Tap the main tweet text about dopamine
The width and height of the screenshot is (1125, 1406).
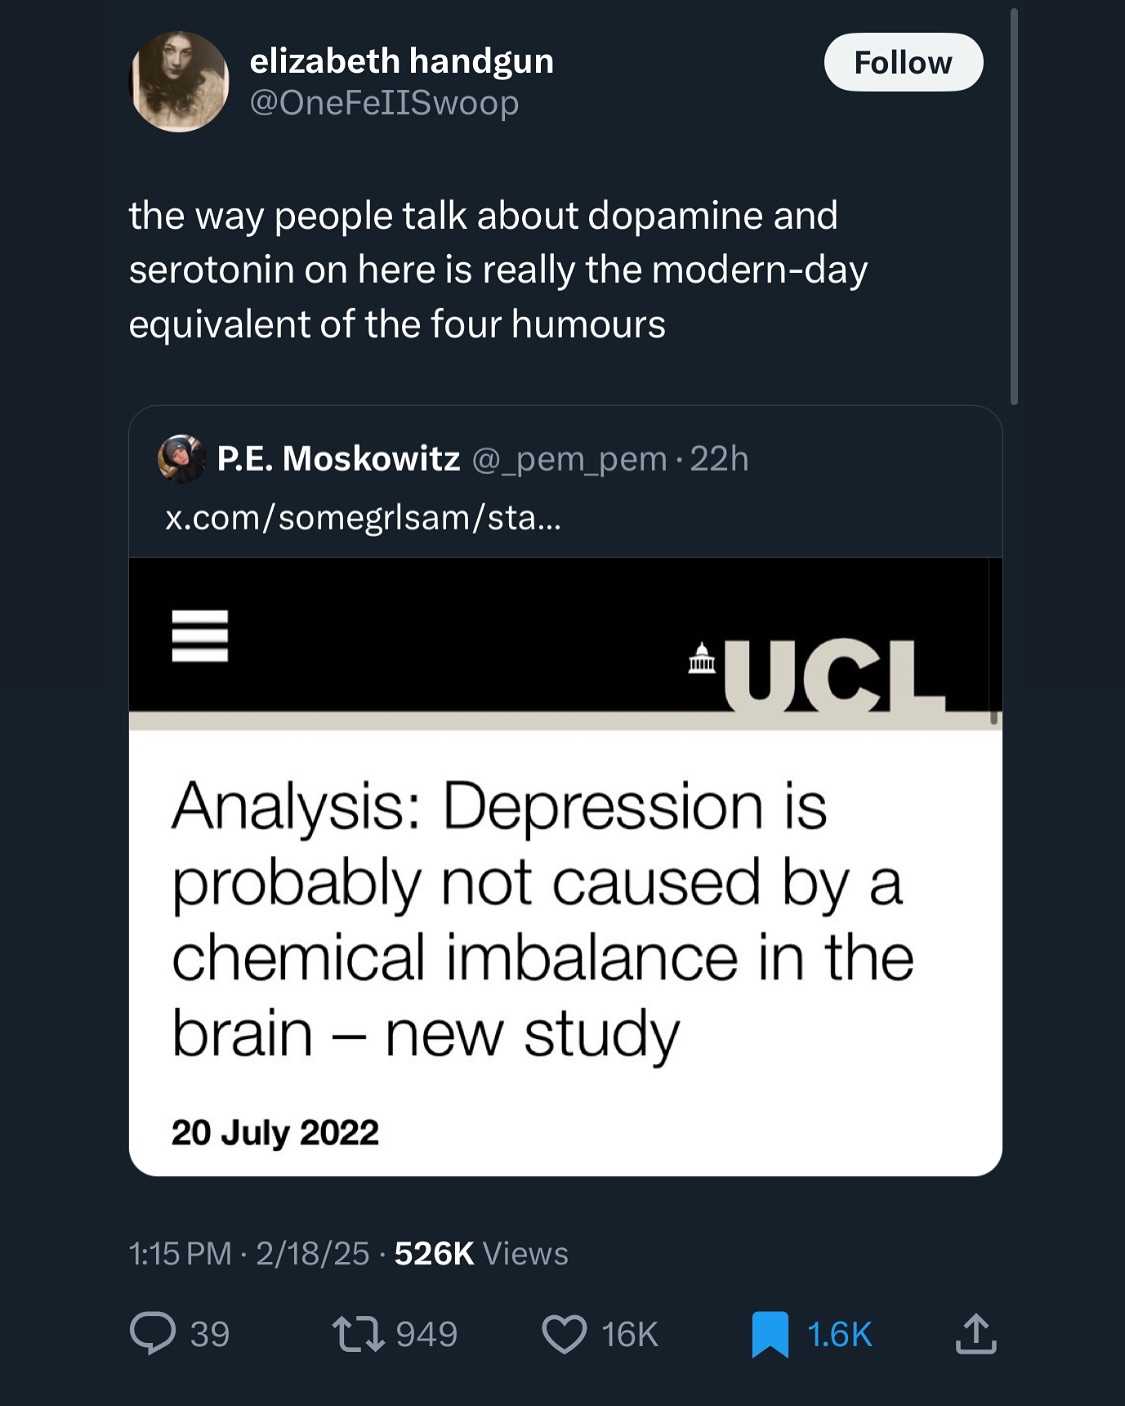coord(498,270)
